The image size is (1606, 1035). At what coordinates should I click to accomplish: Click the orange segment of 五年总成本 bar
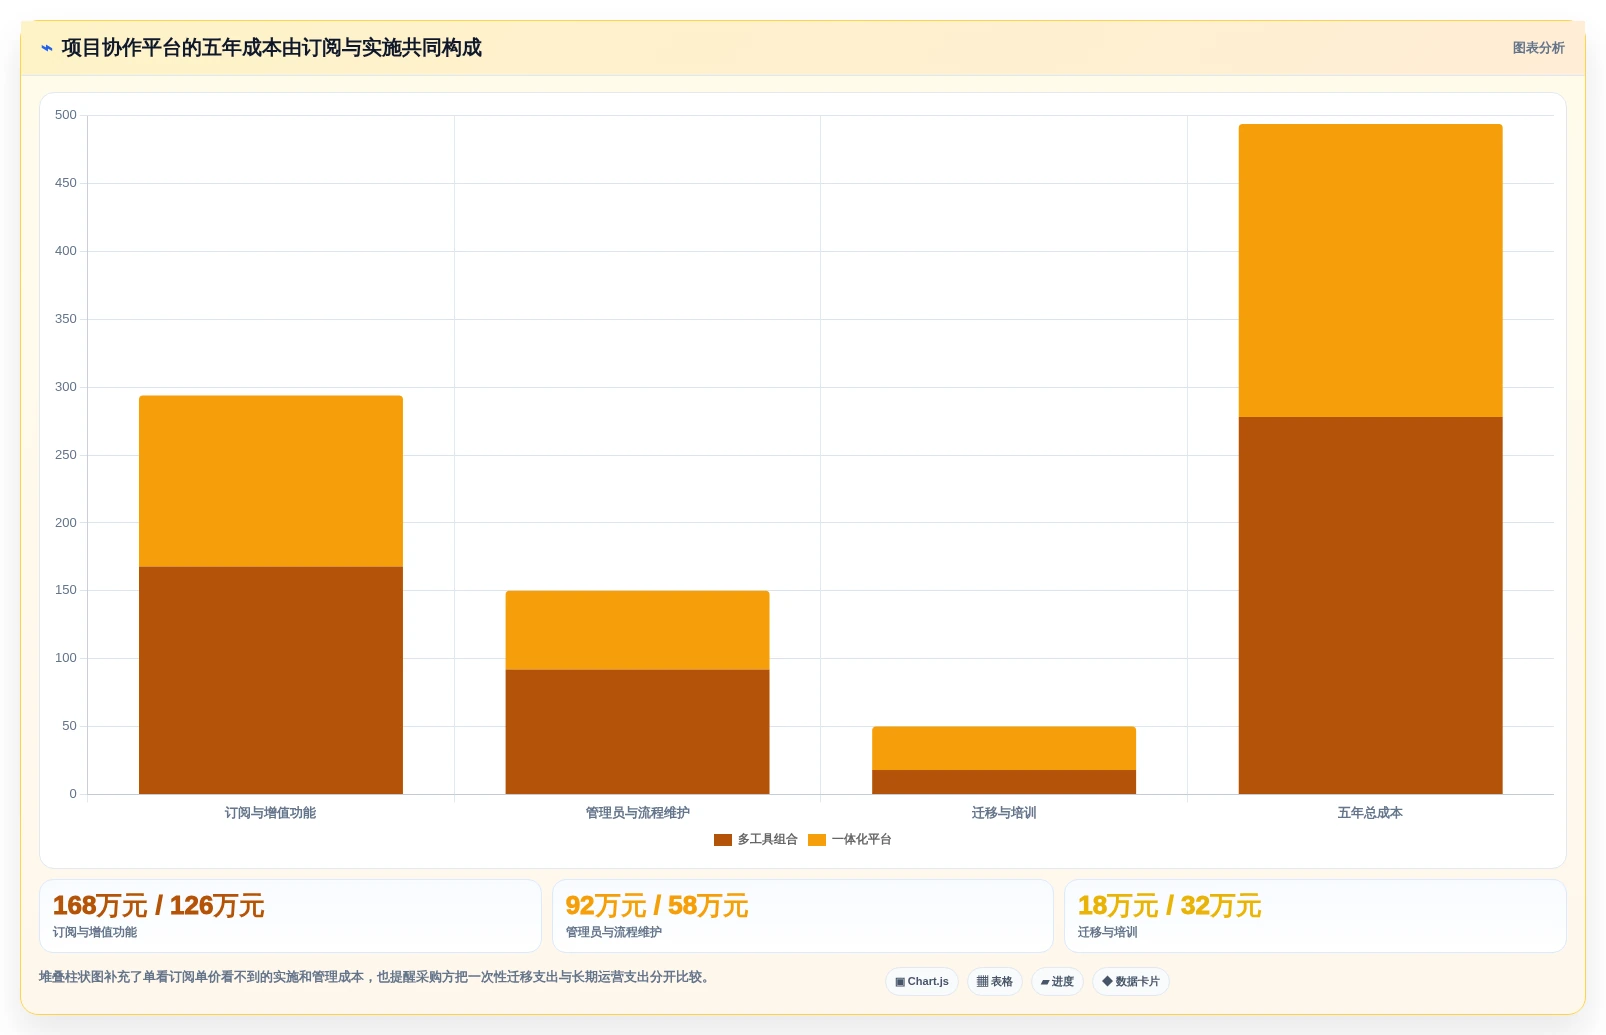[1370, 271]
